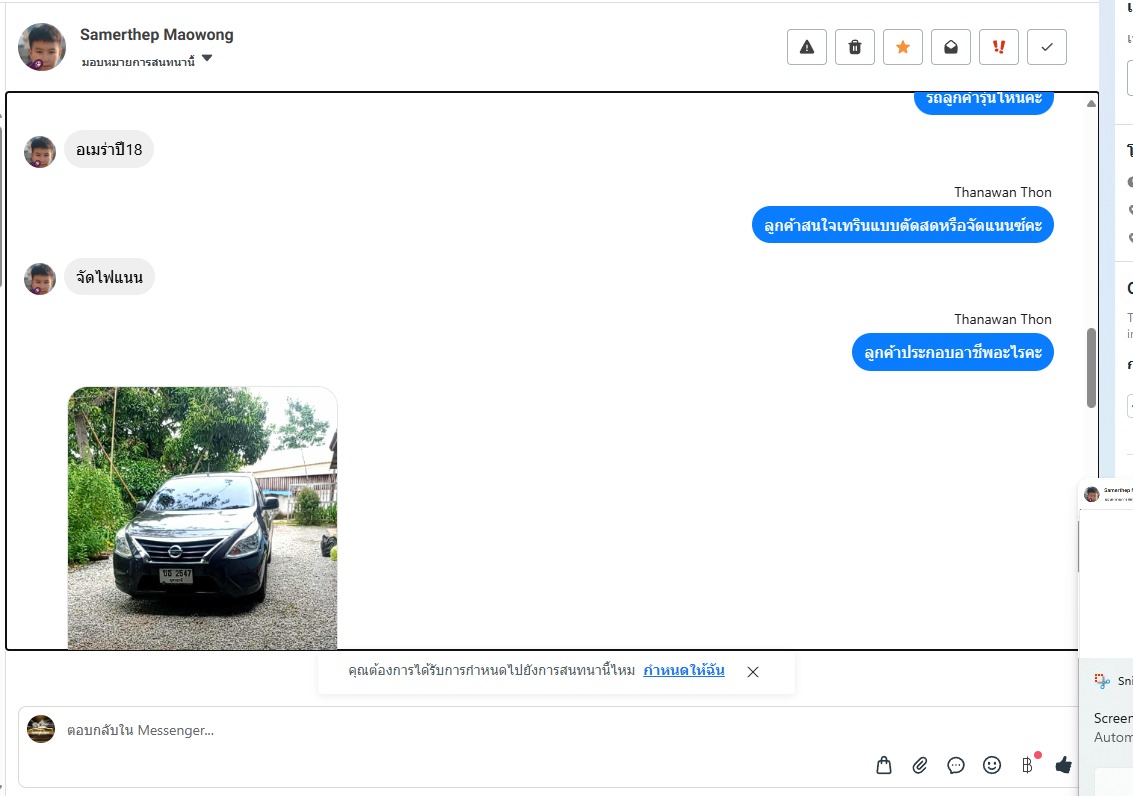Star this conversation as follow up
The image size is (1133, 796).
(x=902, y=48)
